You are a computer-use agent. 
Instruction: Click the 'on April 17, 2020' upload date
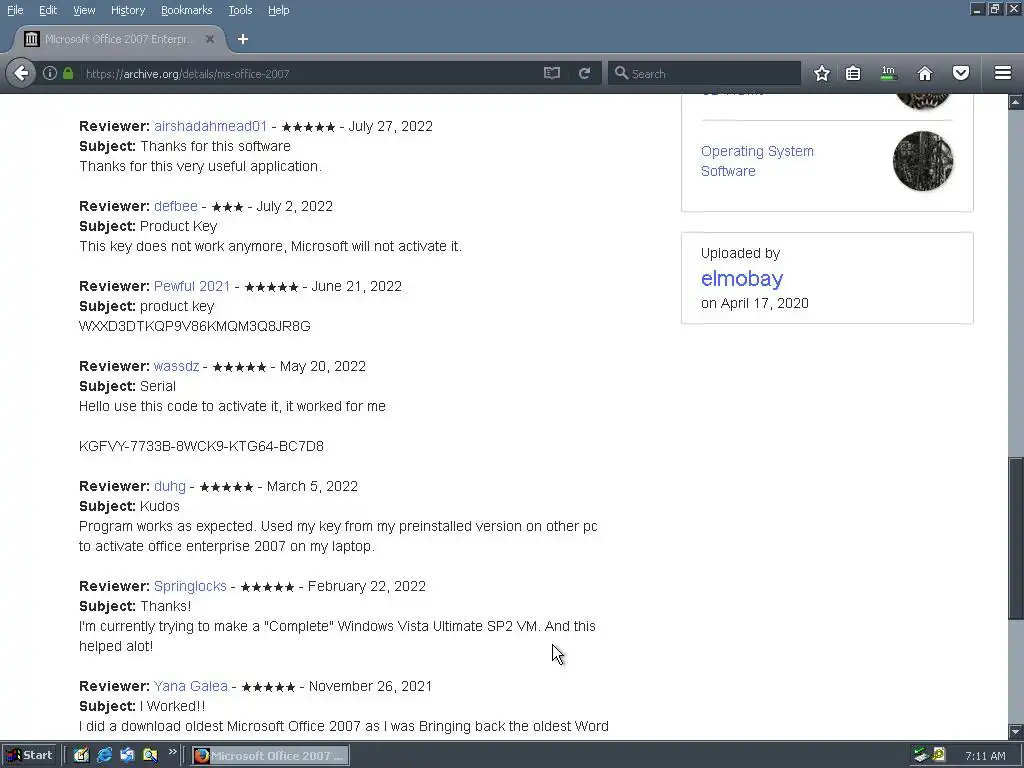coord(755,303)
